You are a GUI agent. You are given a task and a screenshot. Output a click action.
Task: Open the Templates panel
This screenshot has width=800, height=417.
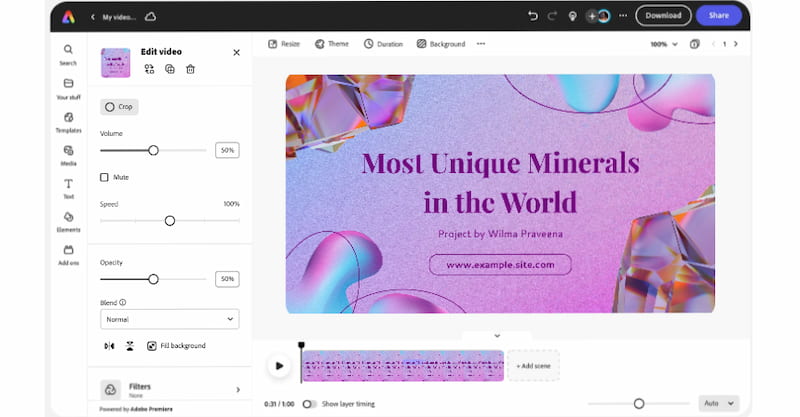68,122
